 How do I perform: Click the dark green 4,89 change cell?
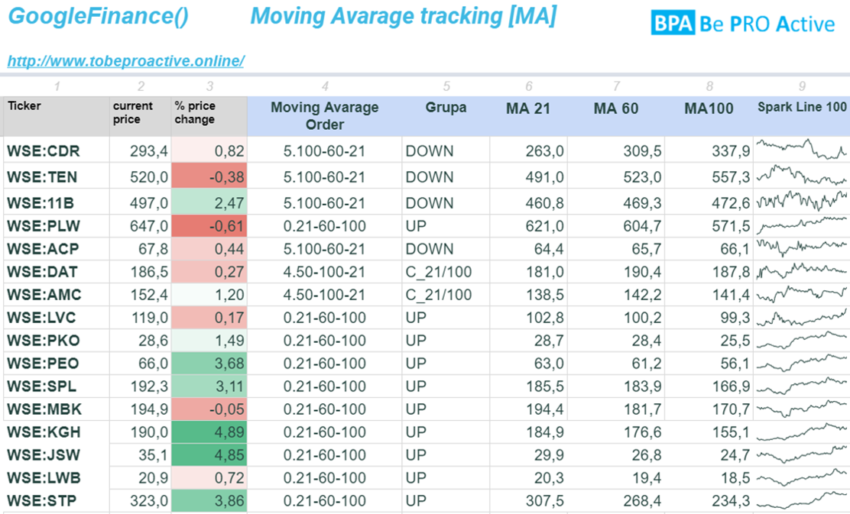(x=209, y=432)
